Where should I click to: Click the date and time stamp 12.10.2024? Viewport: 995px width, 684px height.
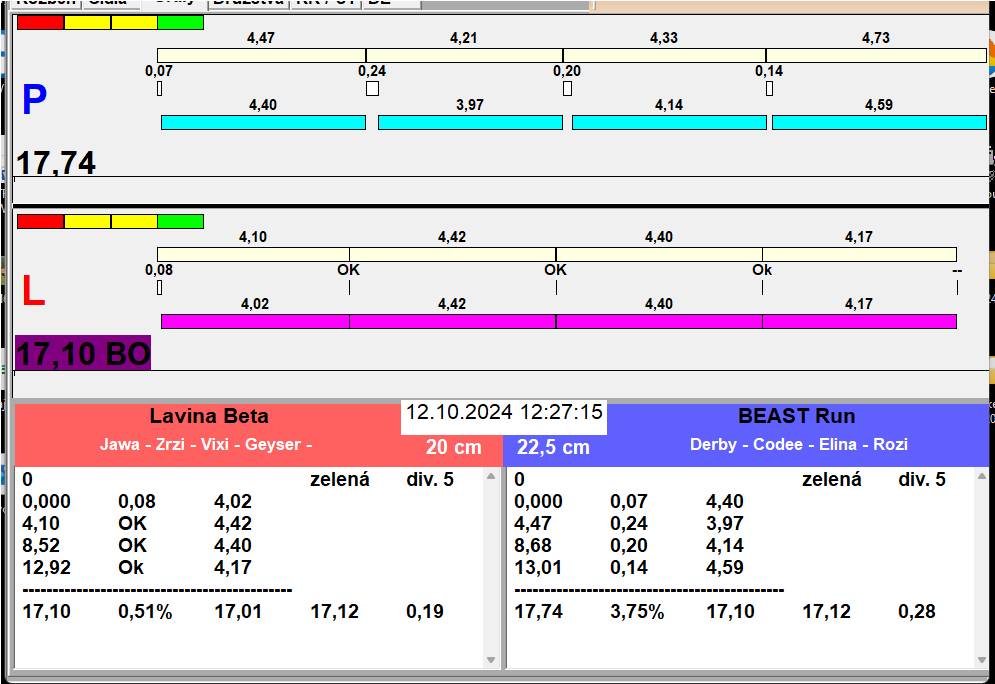504,412
